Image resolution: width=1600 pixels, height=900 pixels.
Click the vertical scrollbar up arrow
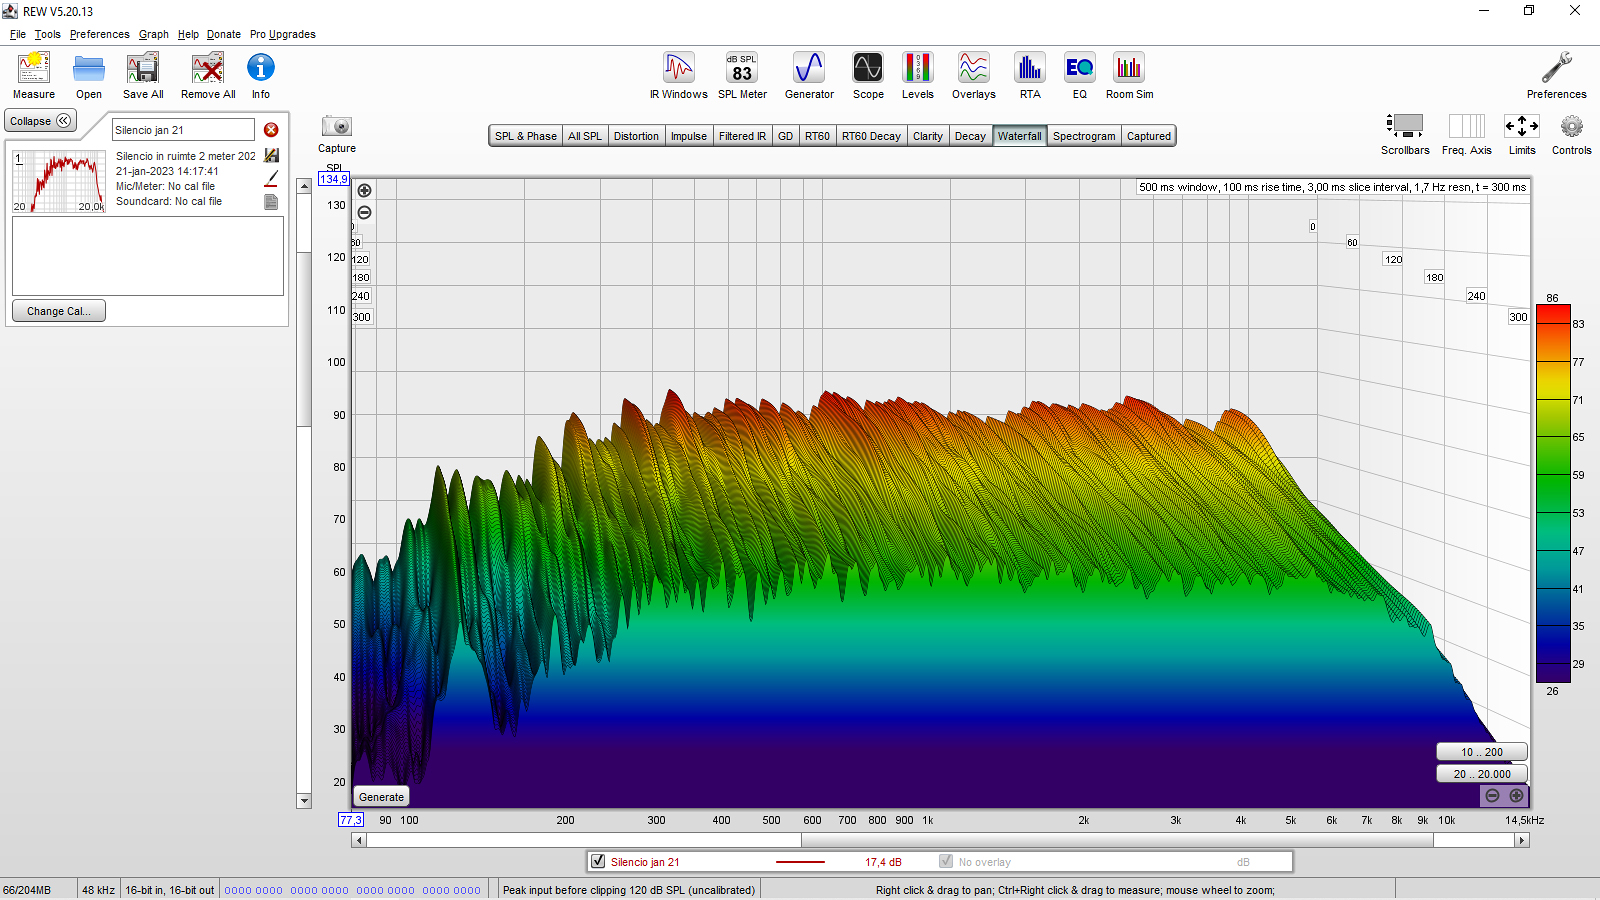click(x=304, y=186)
